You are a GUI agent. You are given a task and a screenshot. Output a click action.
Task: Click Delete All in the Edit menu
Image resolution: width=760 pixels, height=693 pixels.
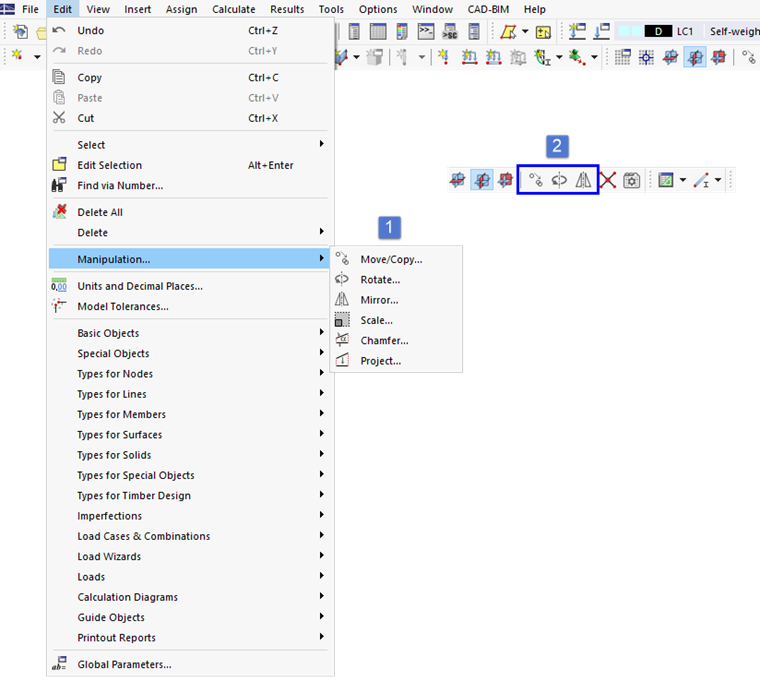click(190, 212)
